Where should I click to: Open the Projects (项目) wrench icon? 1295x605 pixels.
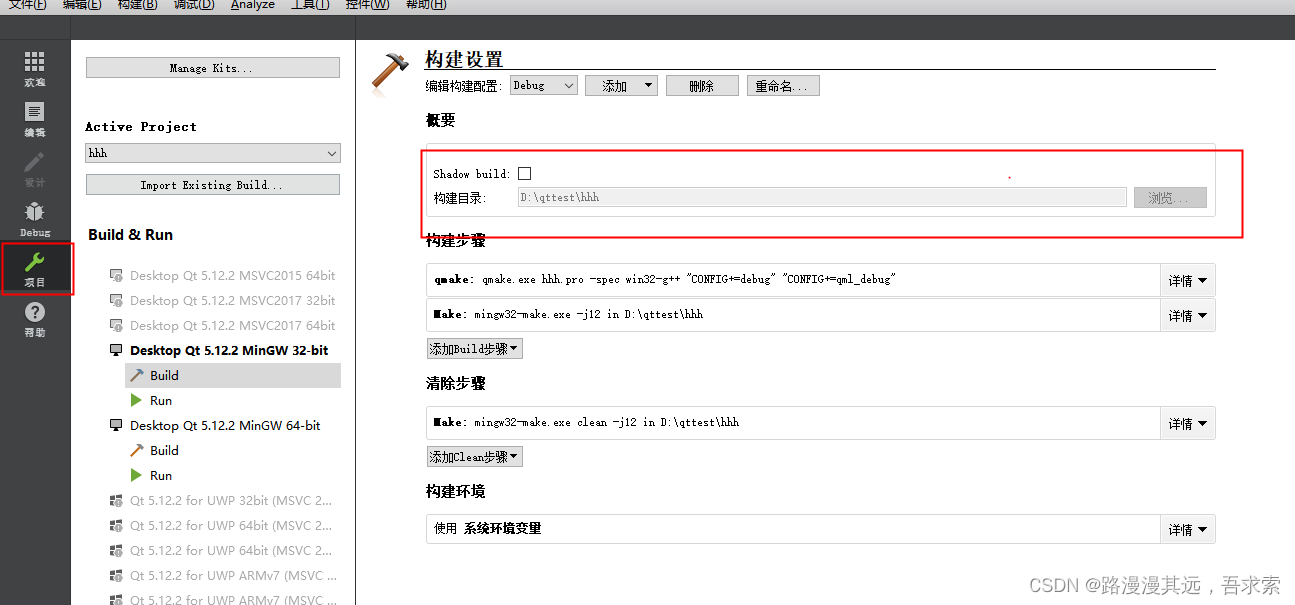[x=35, y=269]
